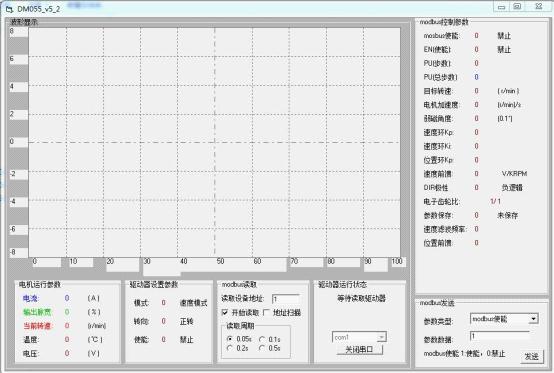This screenshot has width=554, height=373.
Task: Choose the 0.5s read period radio
Action: 262,348
